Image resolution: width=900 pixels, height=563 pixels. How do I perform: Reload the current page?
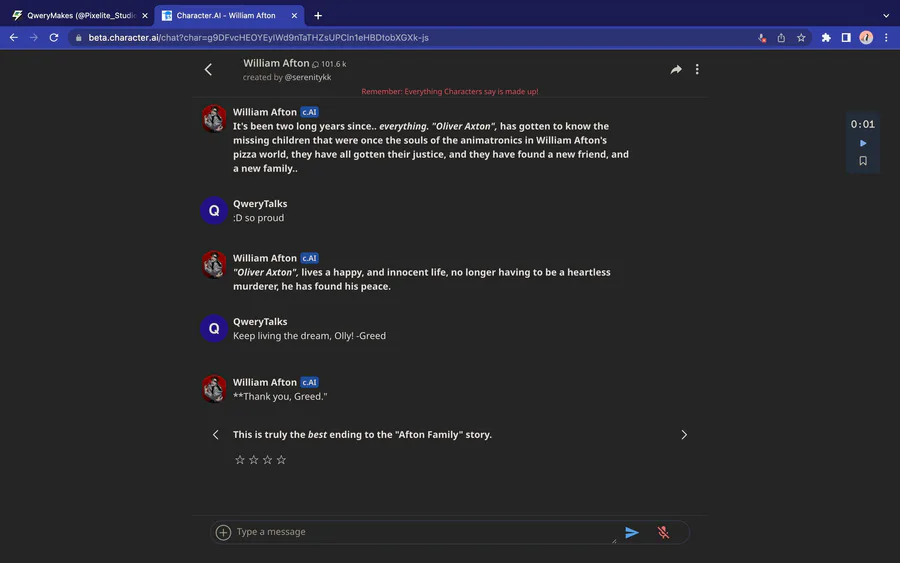point(54,37)
